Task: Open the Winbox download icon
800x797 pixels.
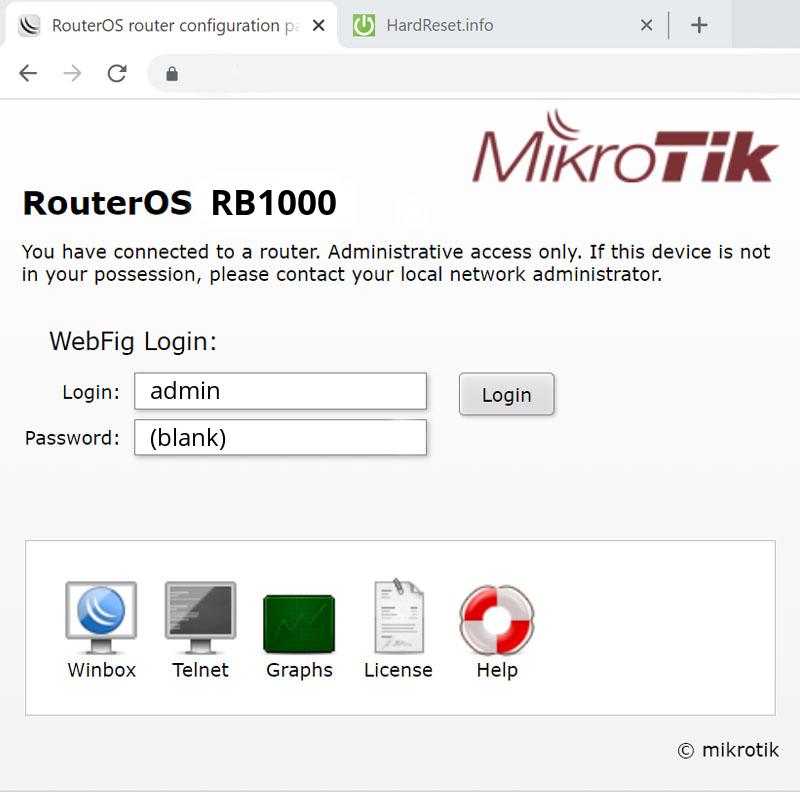Action: pos(101,617)
